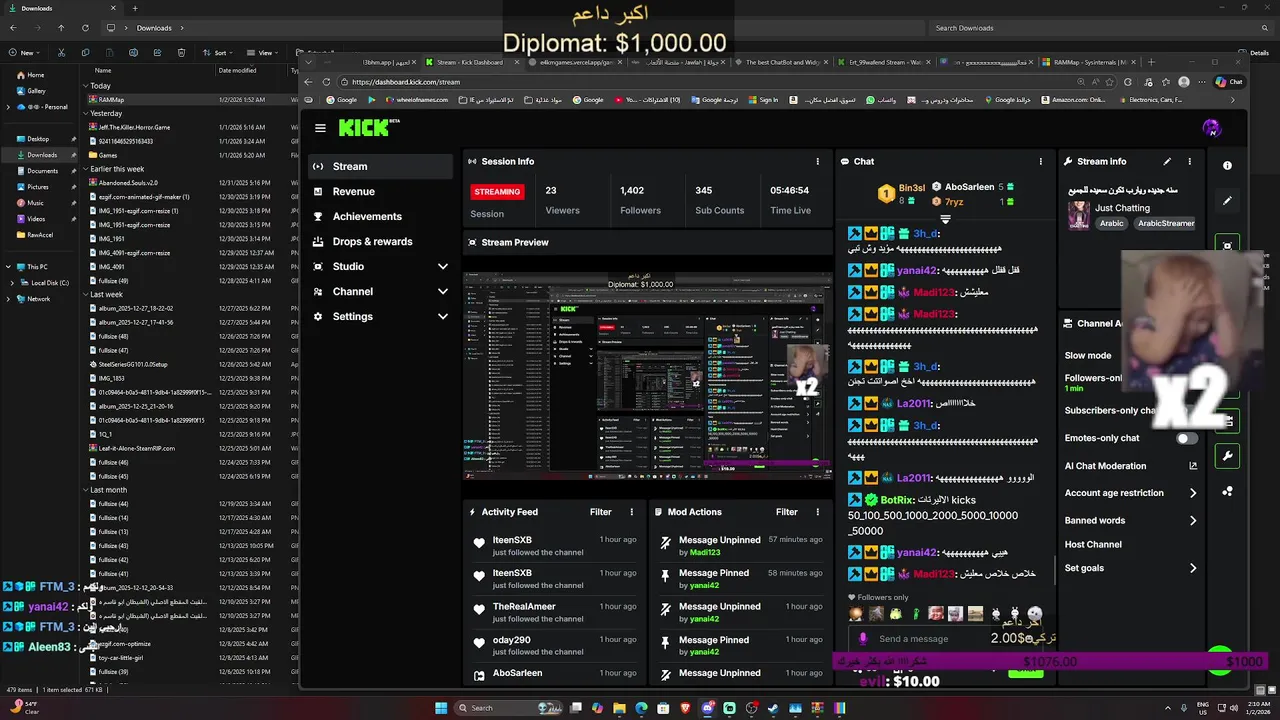Filter the Mod Actions list

pyautogui.click(x=787, y=512)
